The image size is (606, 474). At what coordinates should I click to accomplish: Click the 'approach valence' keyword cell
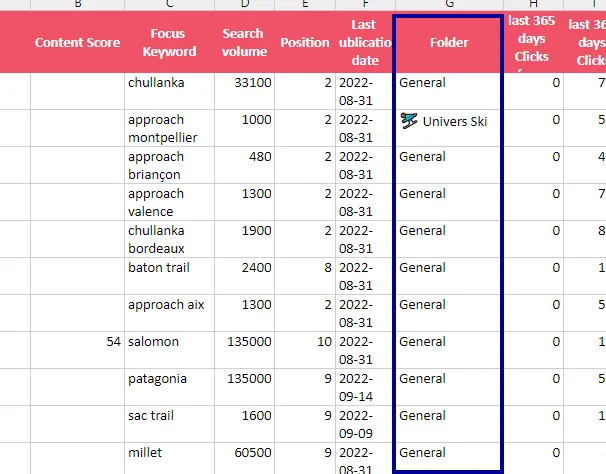[x=170, y=202]
